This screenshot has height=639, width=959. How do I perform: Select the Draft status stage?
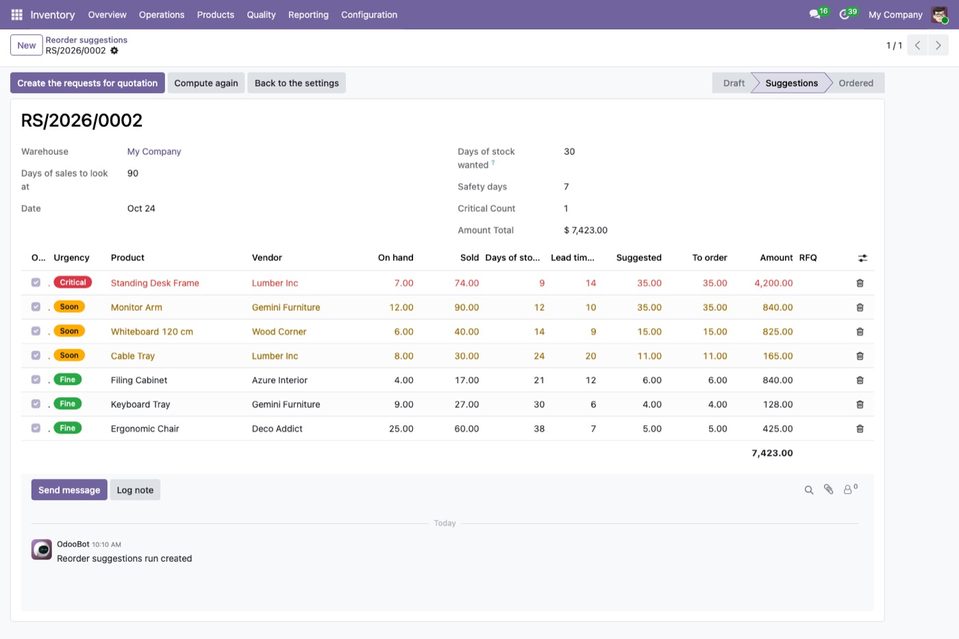[x=734, y=83]
